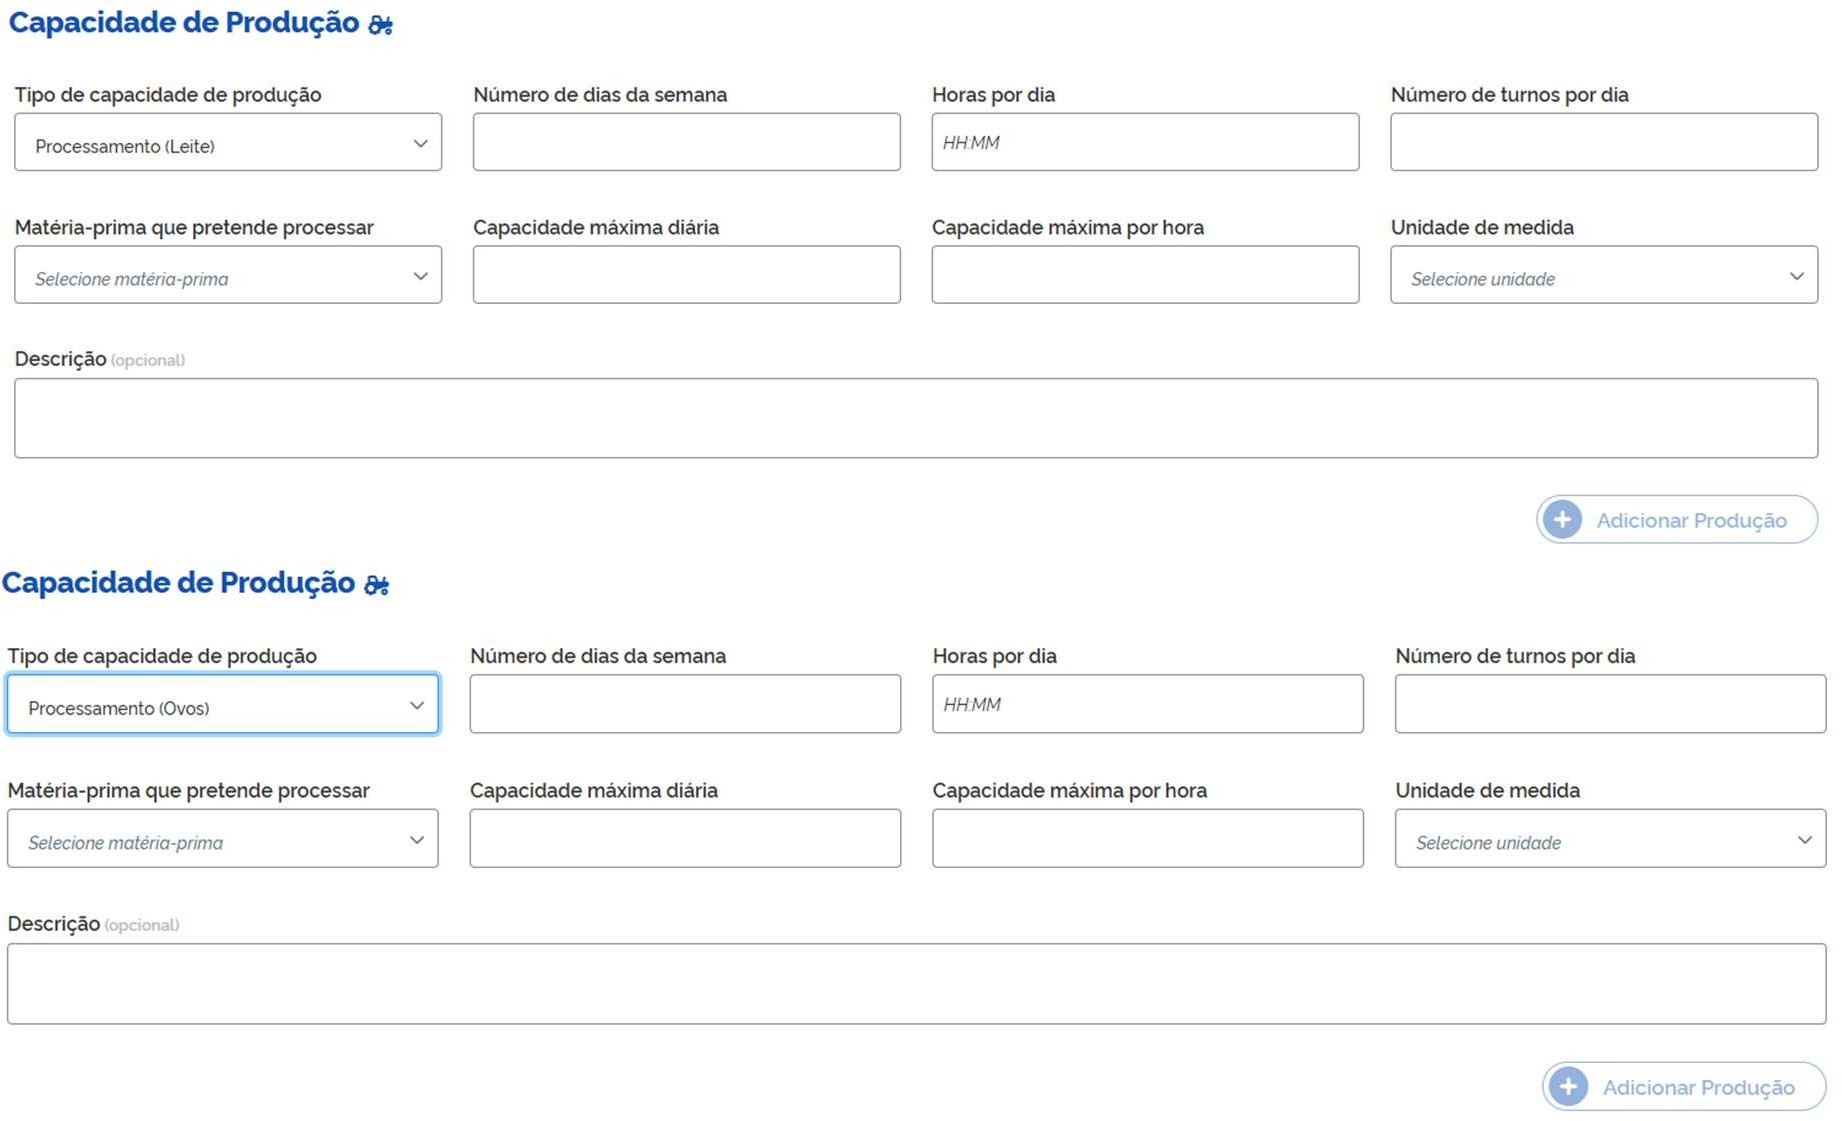Focus Horas por dia HH:MM field for Leite
The height and width of the screenshot is (1121, 1842).
[1145, 143]
